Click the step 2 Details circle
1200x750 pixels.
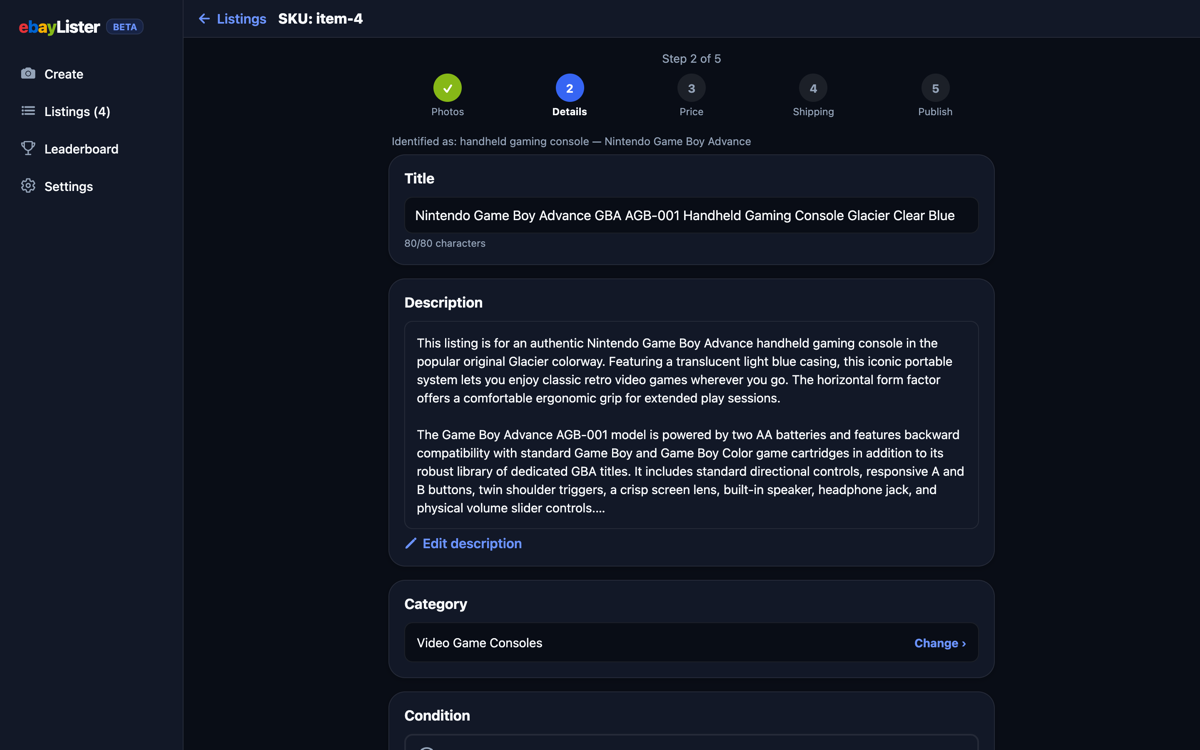tap(569, 88)
